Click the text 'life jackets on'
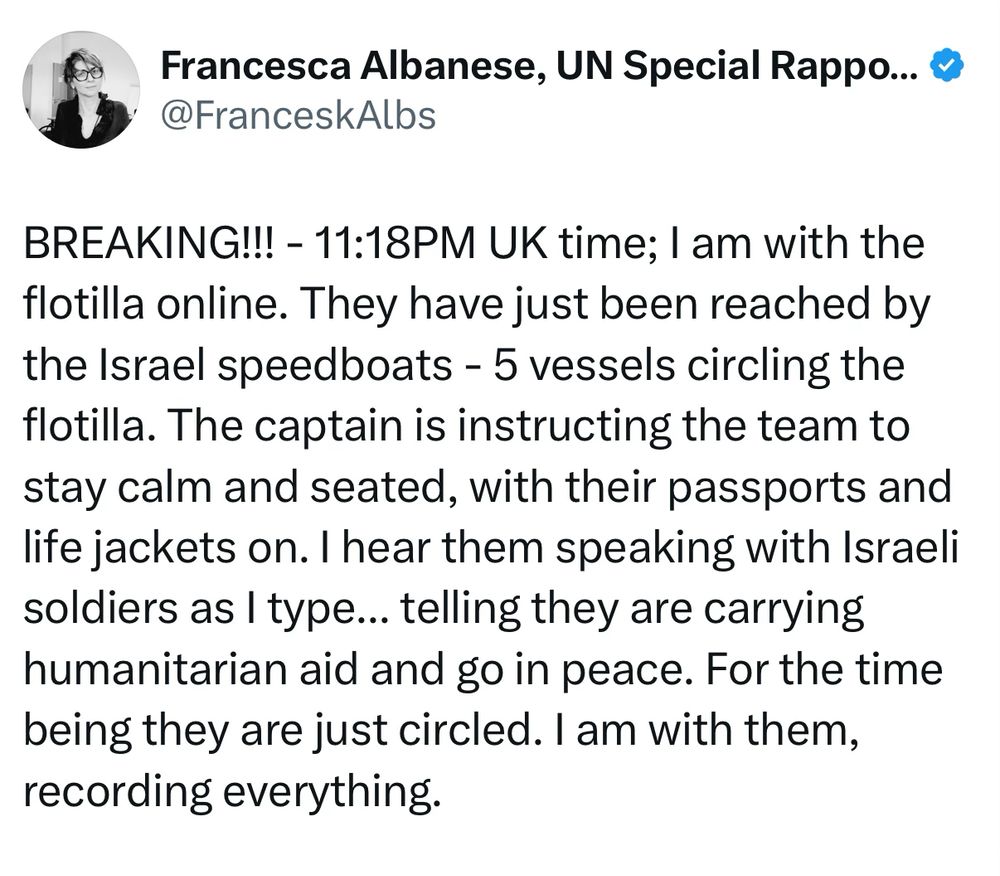 coord(161,548)
